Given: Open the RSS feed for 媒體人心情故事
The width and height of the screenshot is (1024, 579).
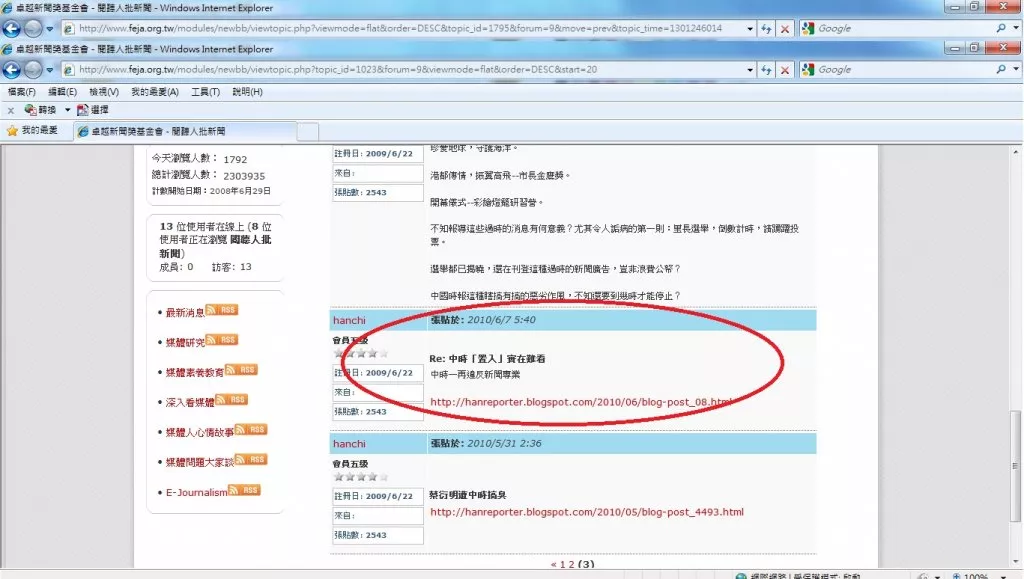Looking at the screenshot, I should click(x=251, y=430).
